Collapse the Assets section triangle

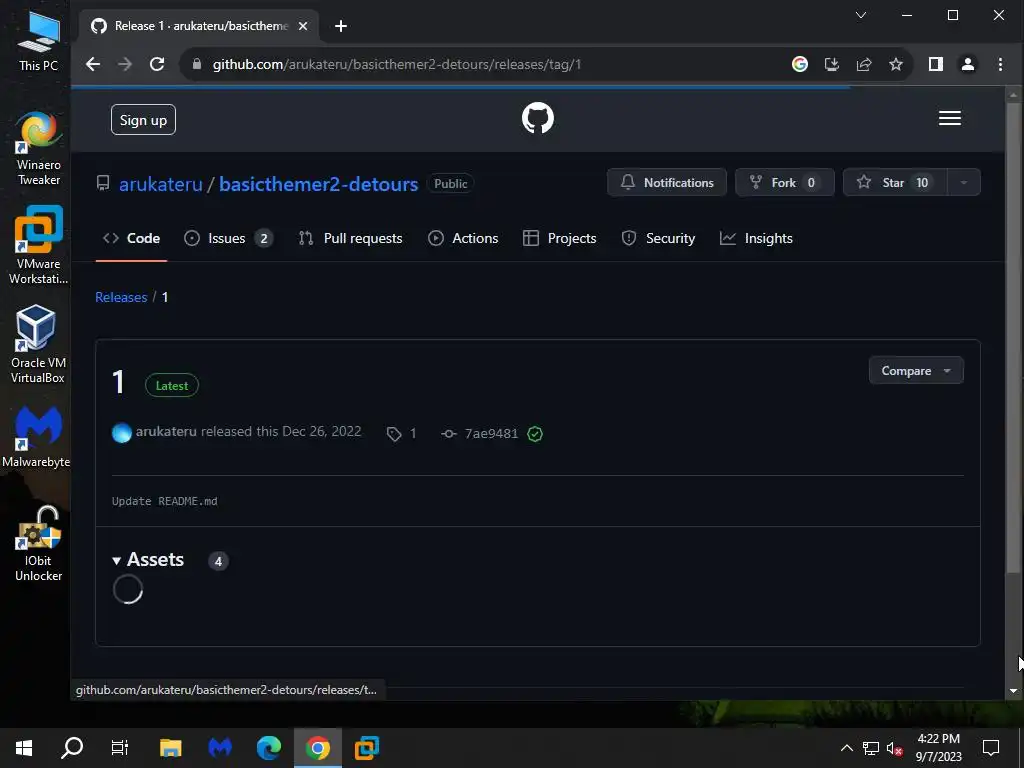(x=116, y=560)
